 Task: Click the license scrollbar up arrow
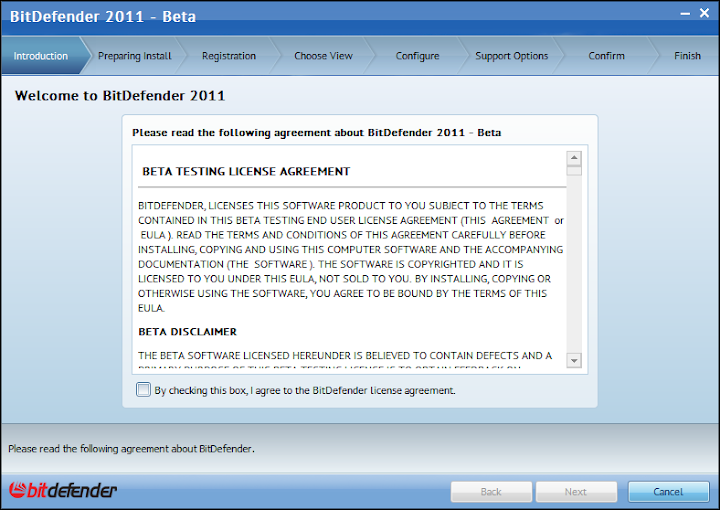click(x=574, y=158)
